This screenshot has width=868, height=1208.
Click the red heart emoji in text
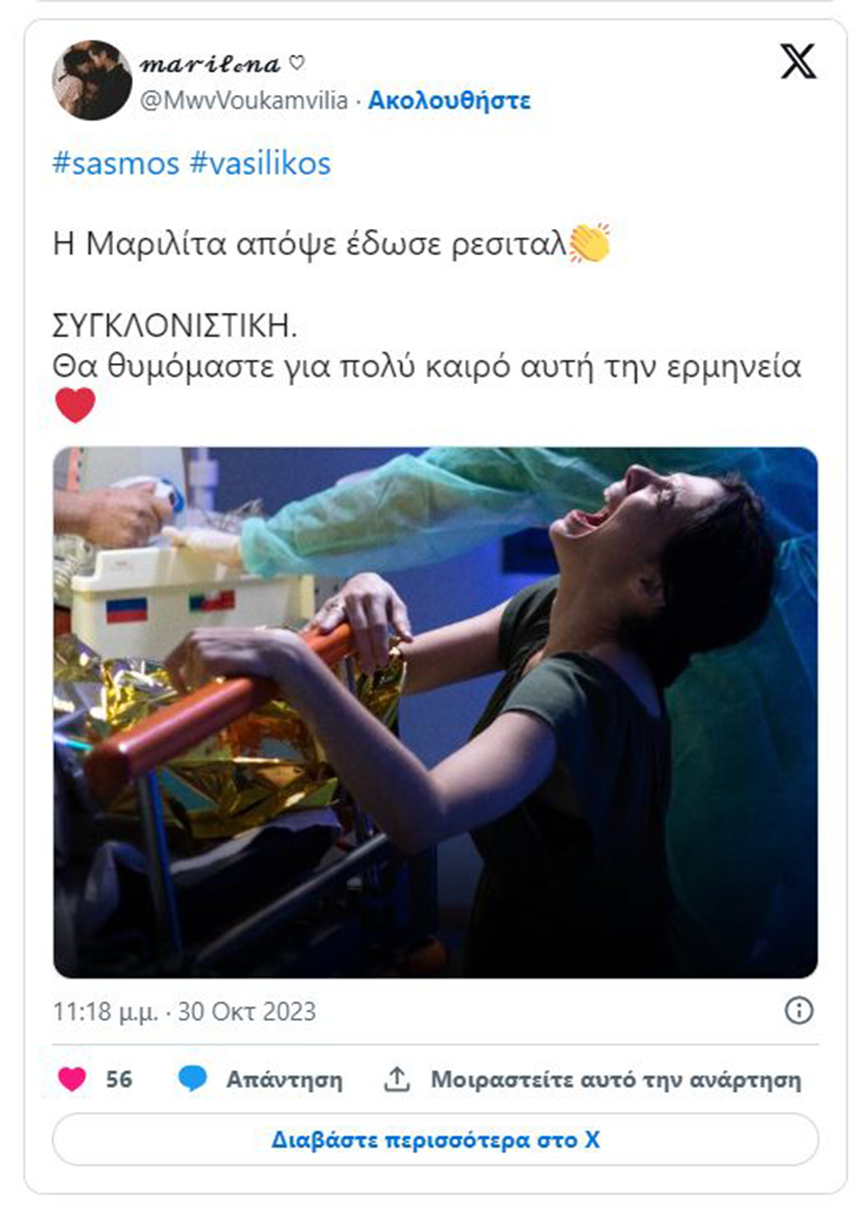tap(75, 405)
